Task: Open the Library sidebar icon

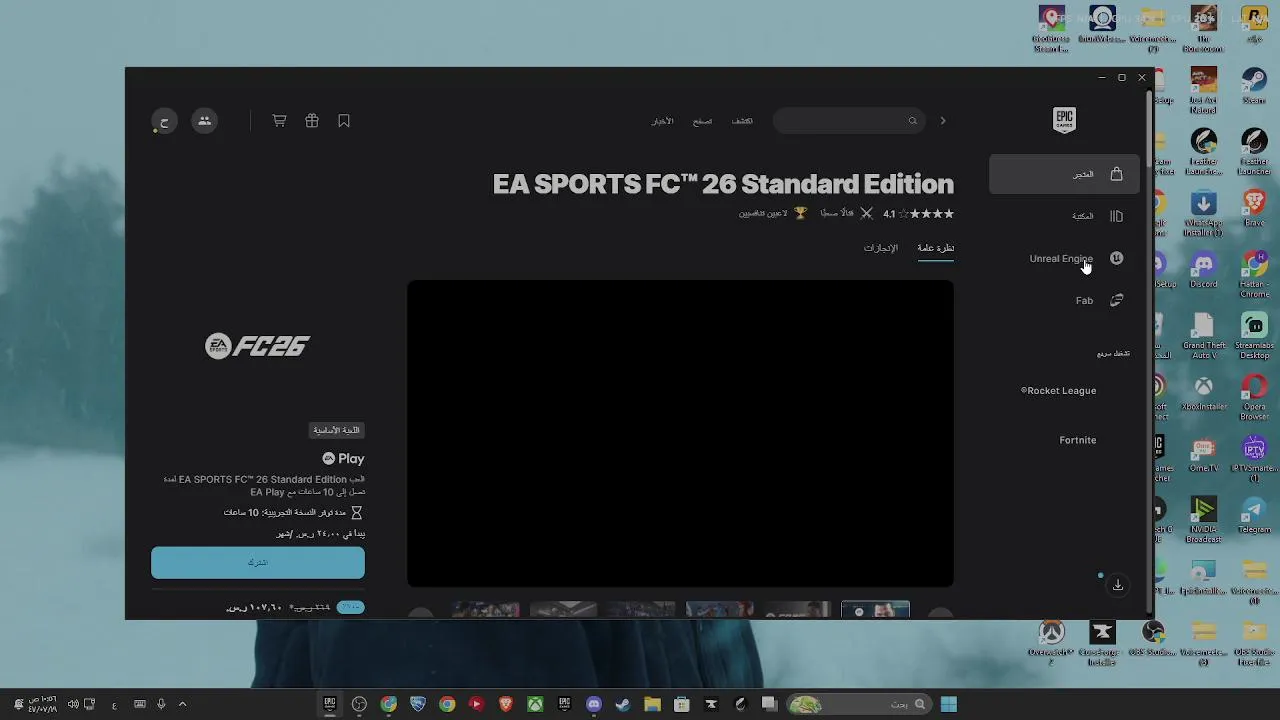Action: click(1116, 216)
